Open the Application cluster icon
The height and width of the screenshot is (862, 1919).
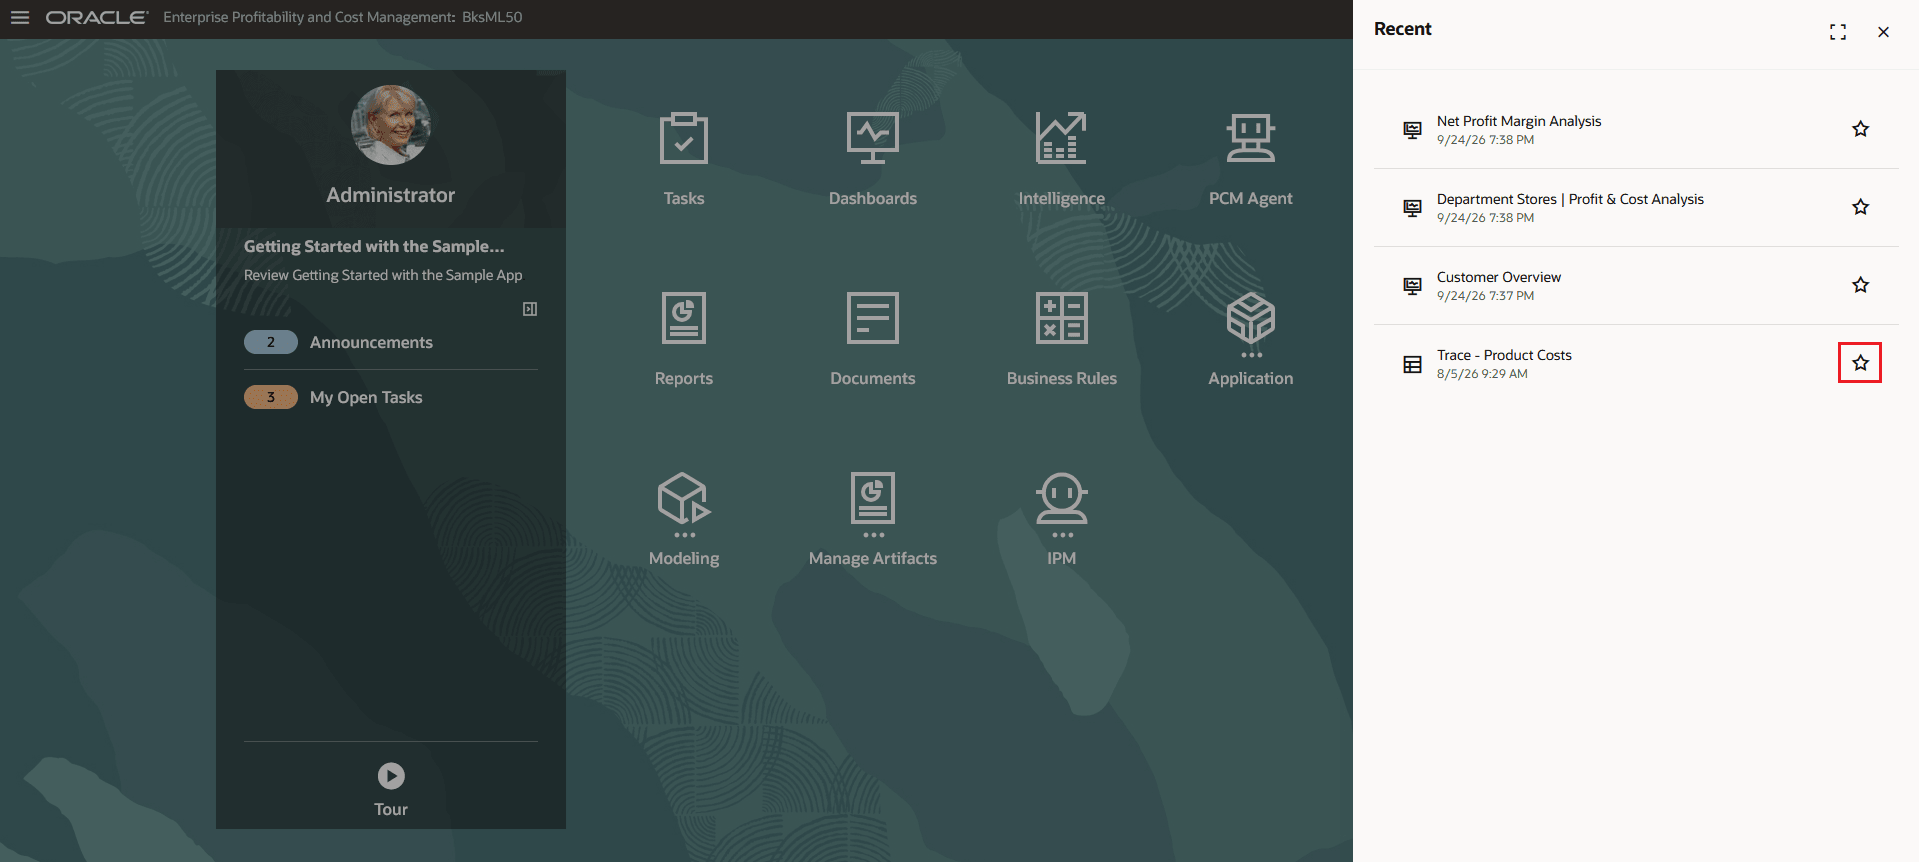1251,324
